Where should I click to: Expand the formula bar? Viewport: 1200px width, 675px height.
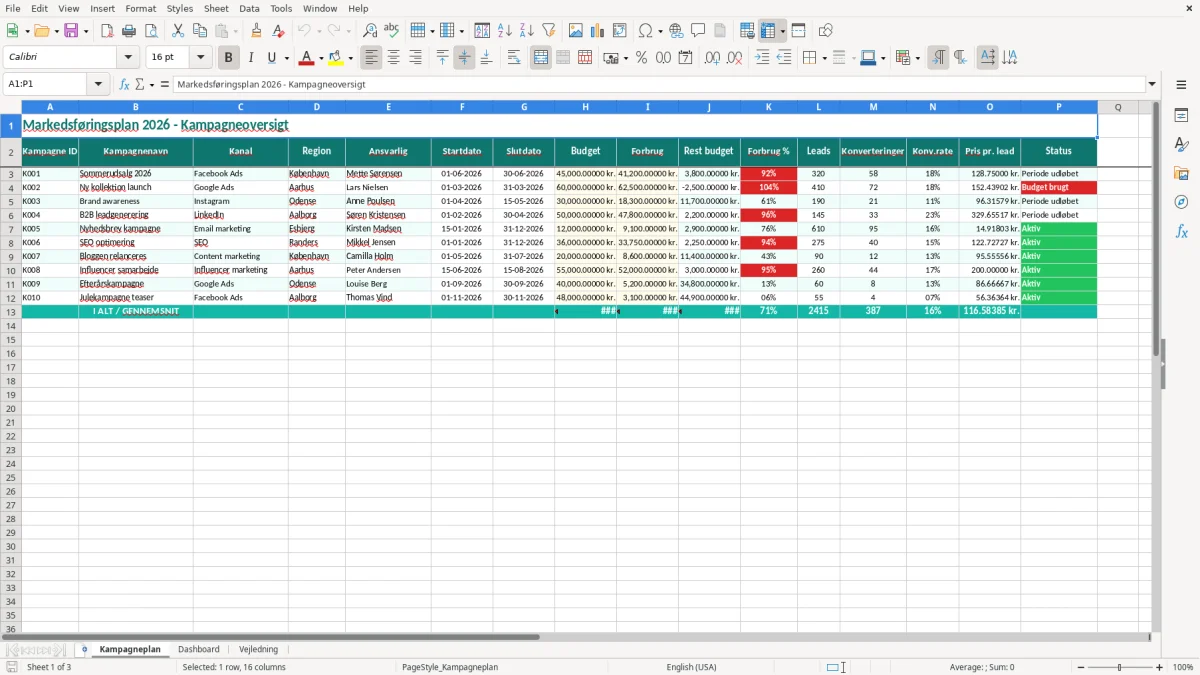[x=1152, y=84]
